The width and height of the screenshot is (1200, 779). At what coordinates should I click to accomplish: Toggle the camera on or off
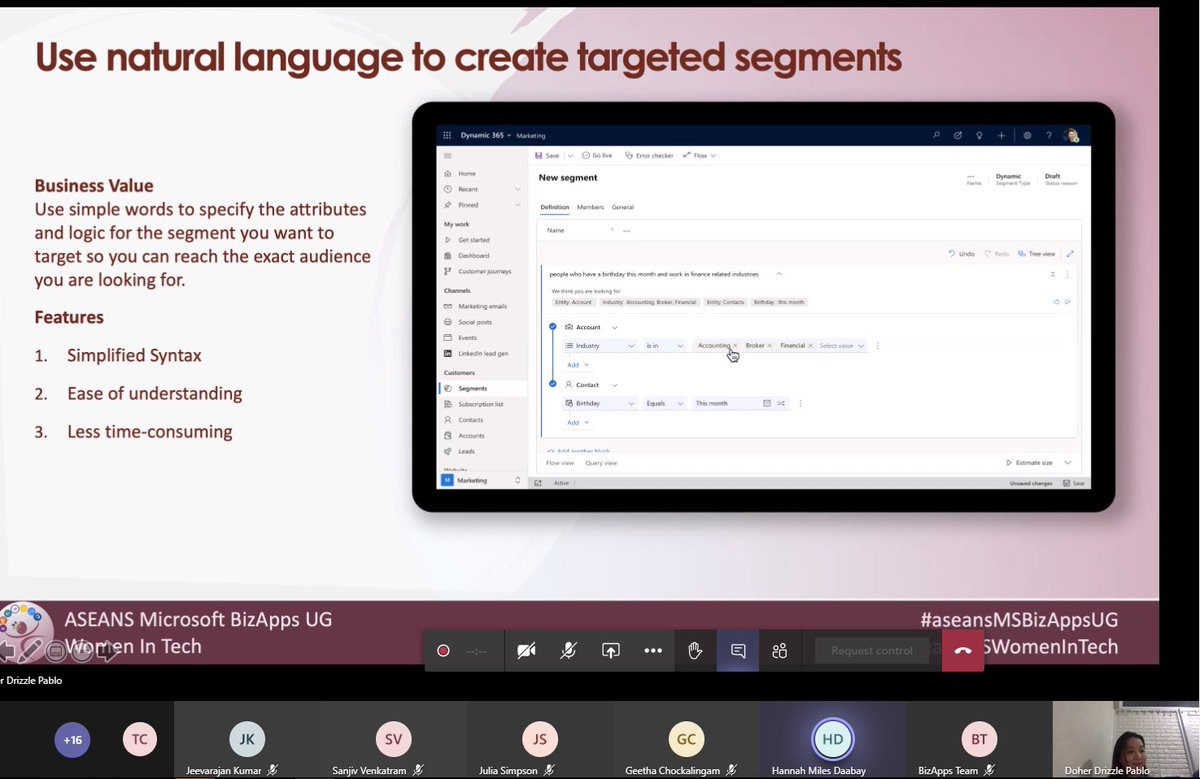(x=526, y=650)
